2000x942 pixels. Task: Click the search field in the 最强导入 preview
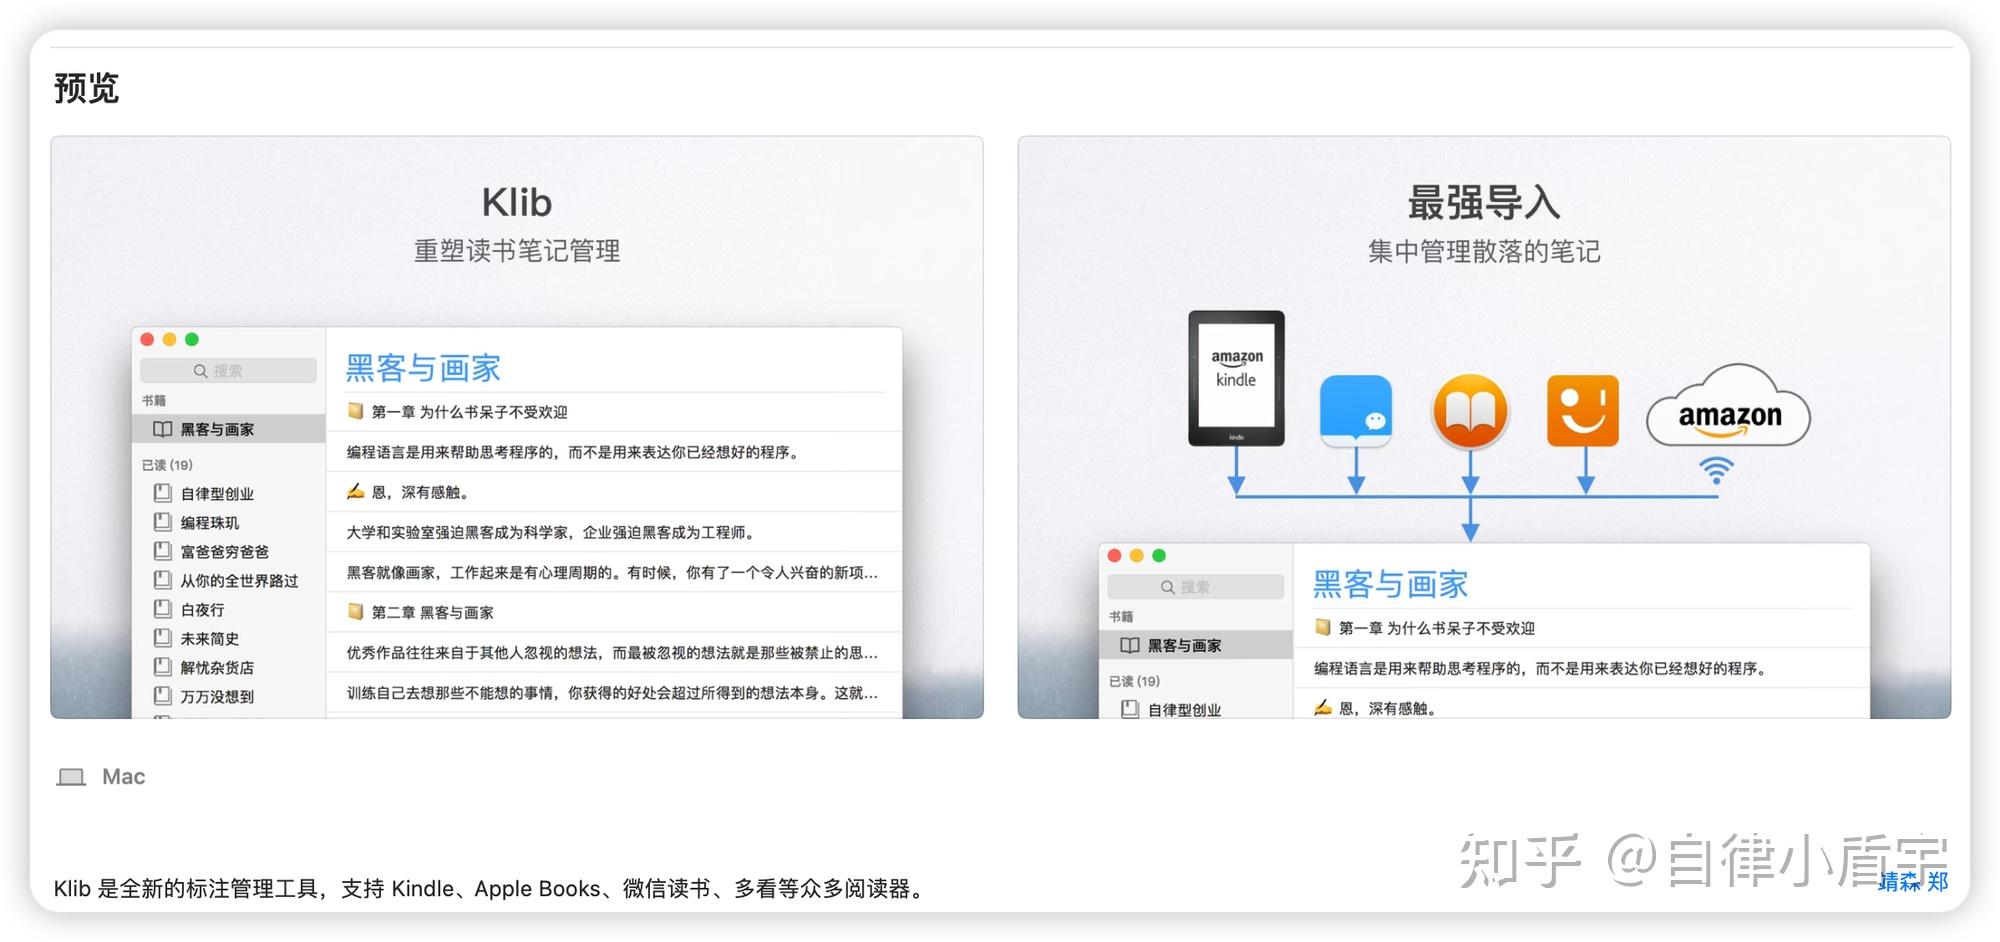pyautogui.click(x=1195, y=587)
